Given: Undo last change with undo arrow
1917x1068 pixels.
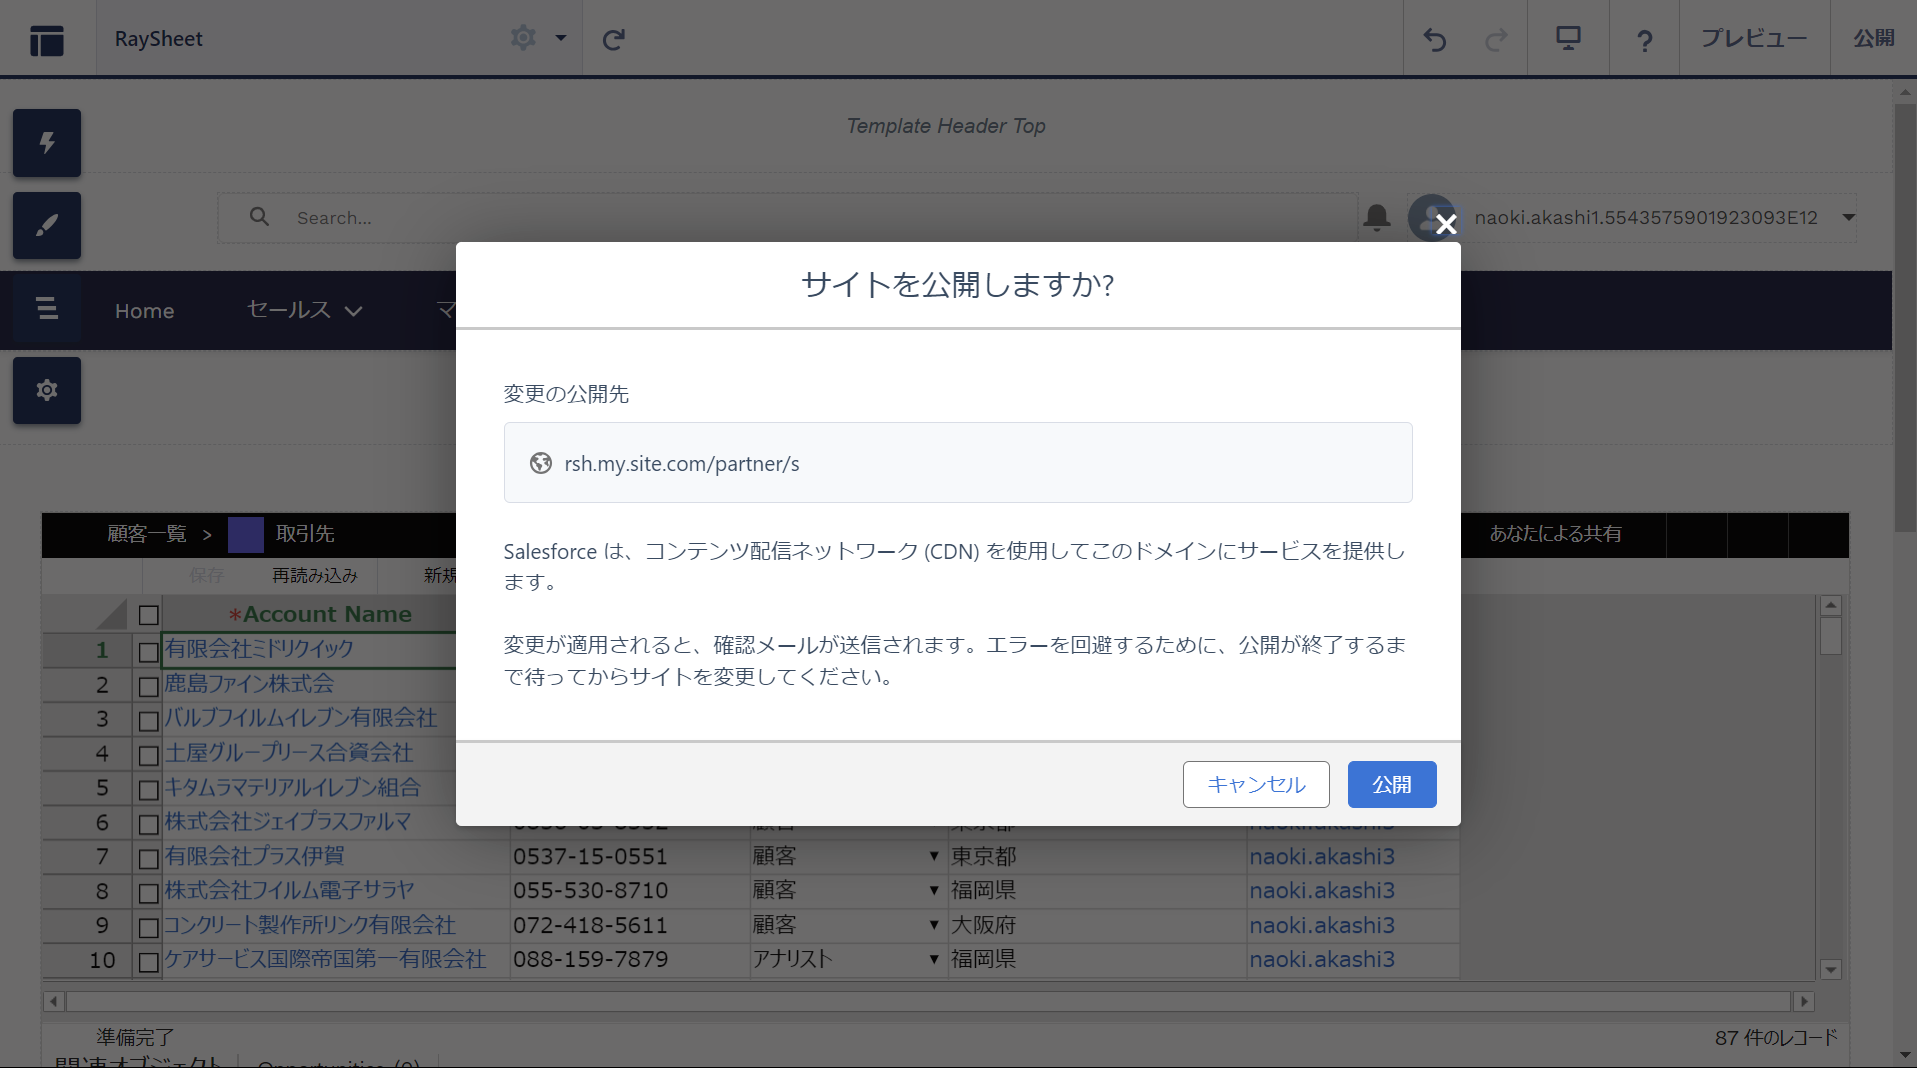Looking at the screenshot, I should [1435, 39].
